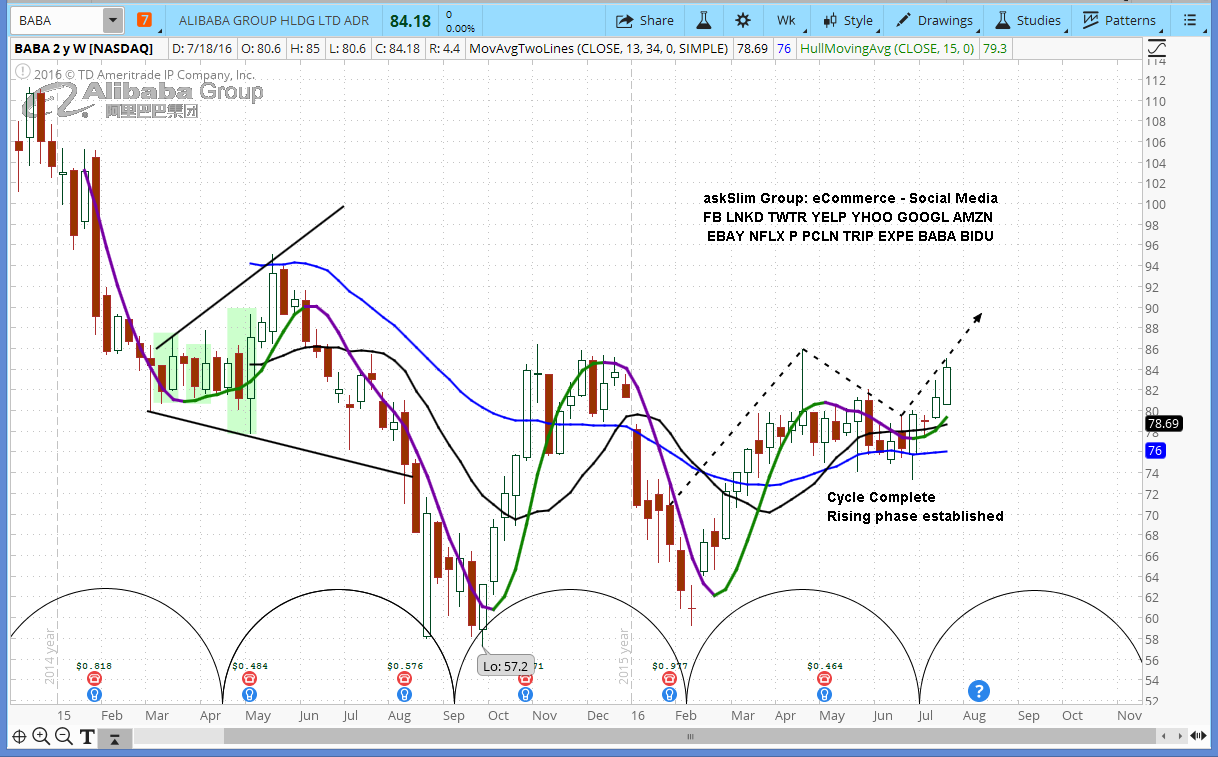Click the flask icon beside Share

coord(704,20)
